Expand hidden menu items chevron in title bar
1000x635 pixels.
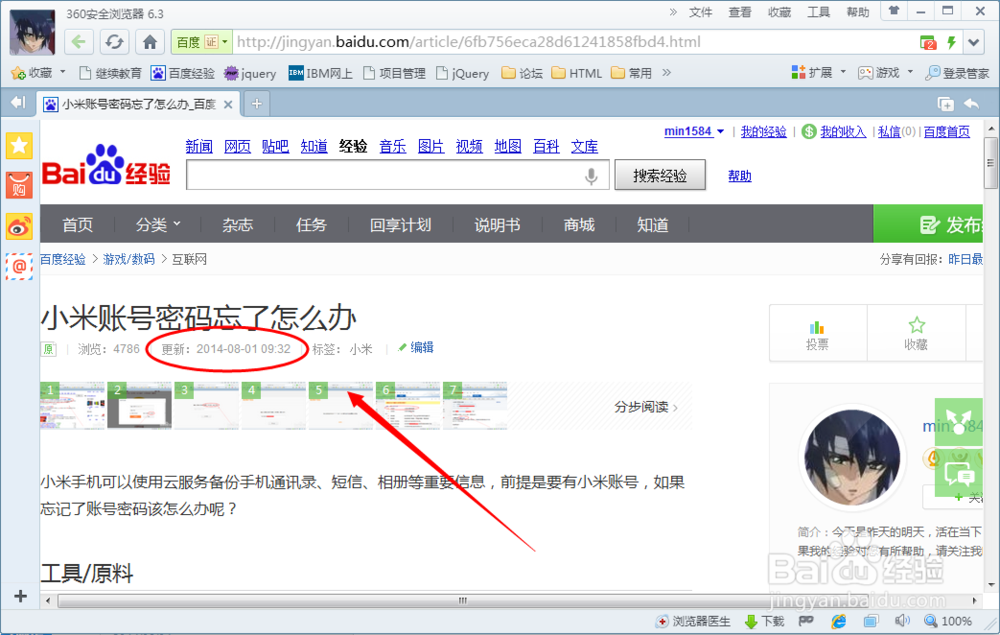click(673, 11)
